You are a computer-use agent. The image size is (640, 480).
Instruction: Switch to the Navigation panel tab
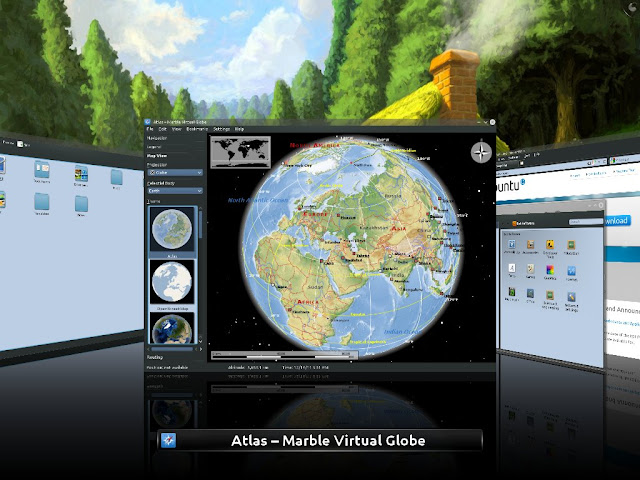point(157,138)
